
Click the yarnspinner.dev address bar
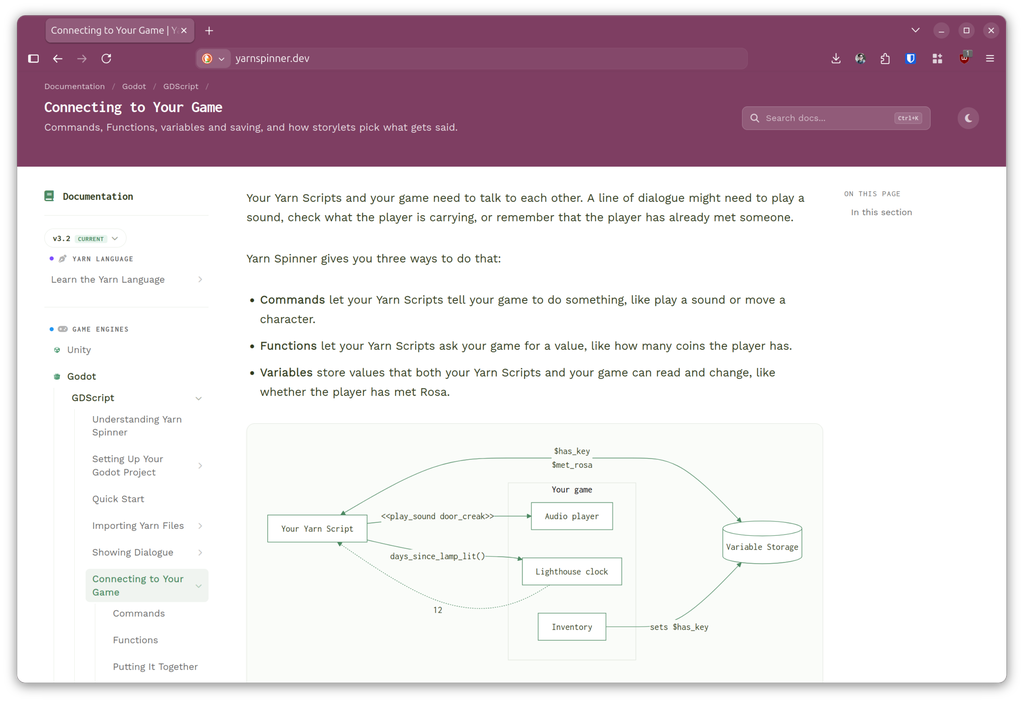tap(472, 59)
